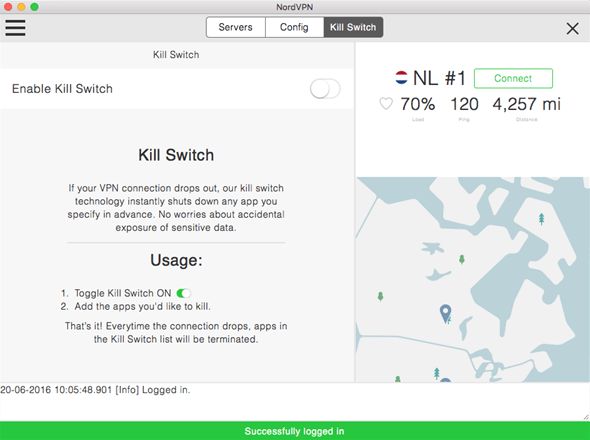Click the 120 ping value
This screenshot has height=440, width=590.
pos(464,104)
